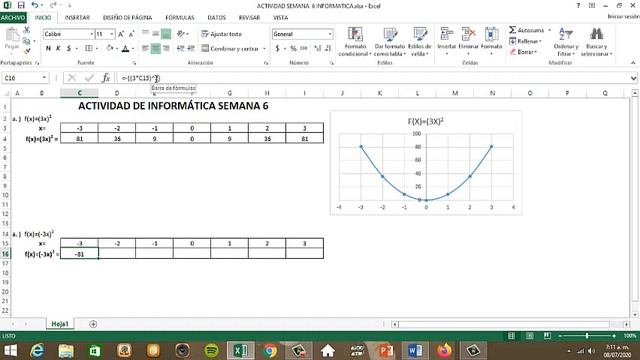Open the ARCHIVO tab

(13, 18)
